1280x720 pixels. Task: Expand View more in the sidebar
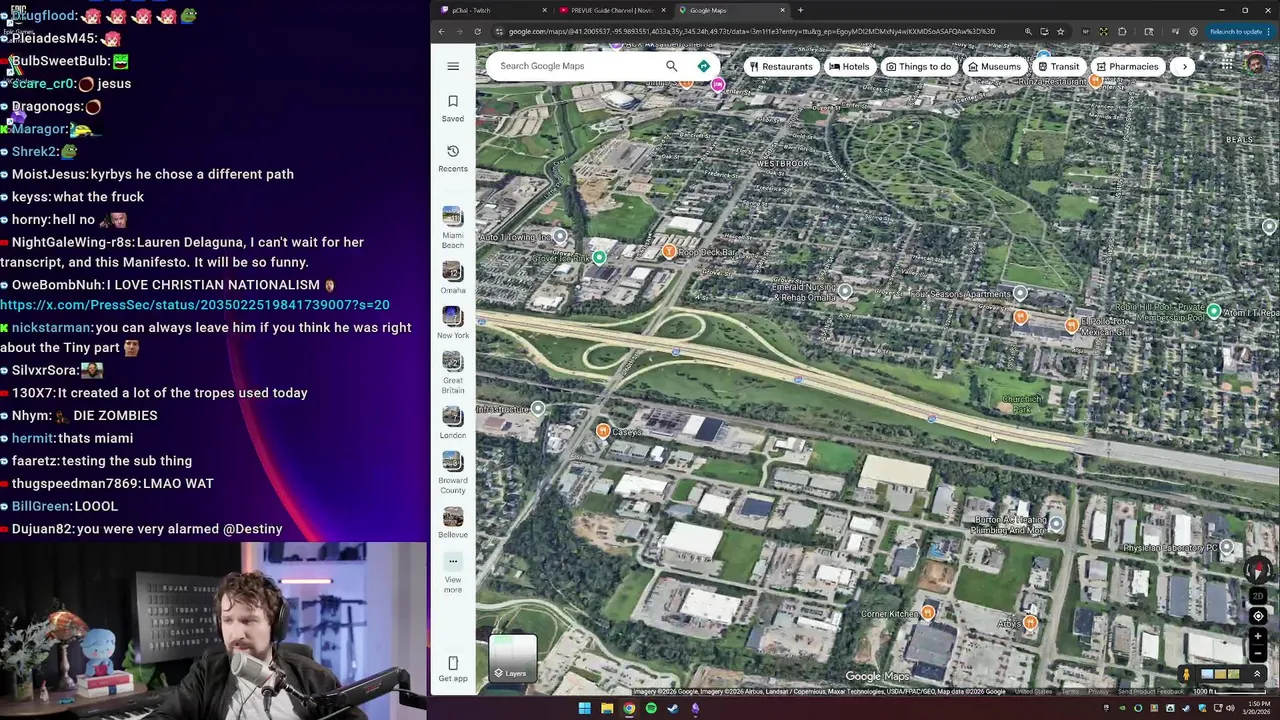point(453,573)
